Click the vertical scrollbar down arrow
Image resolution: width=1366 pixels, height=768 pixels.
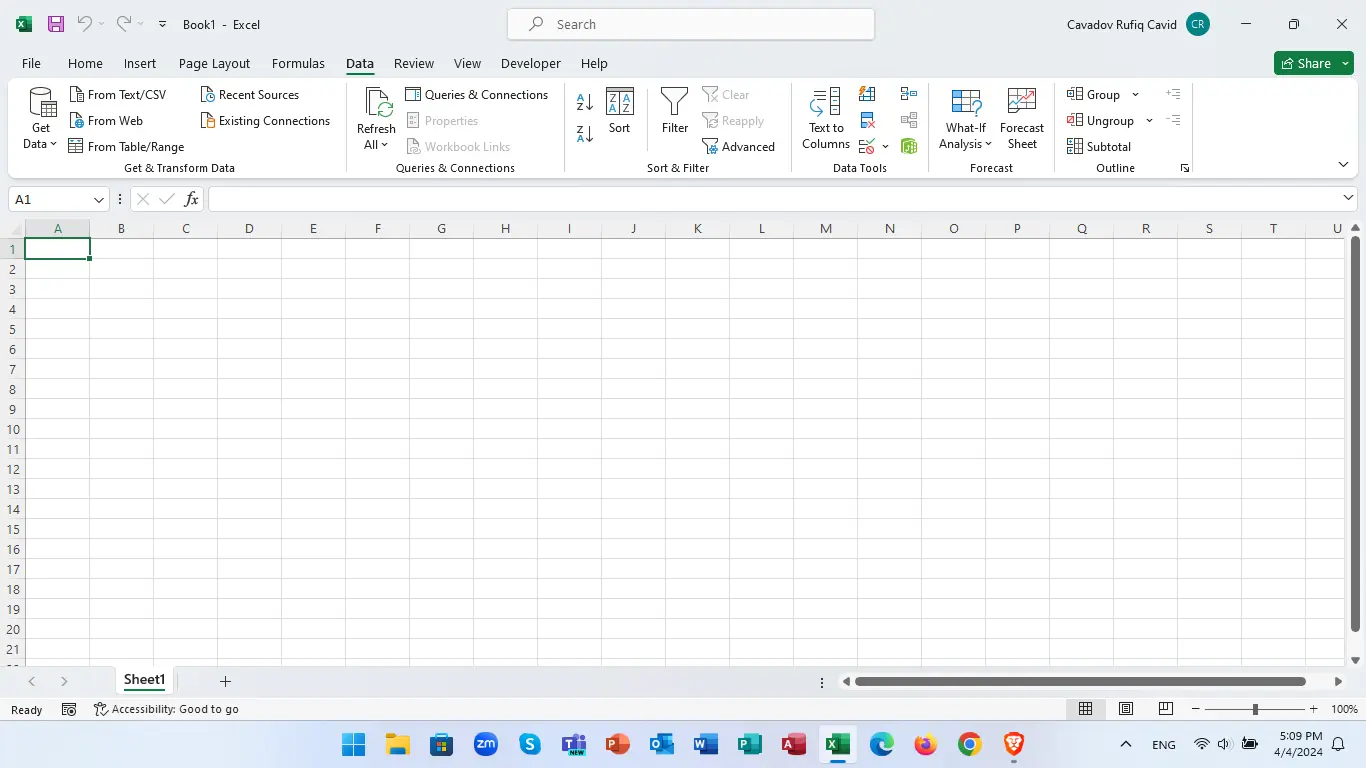click(1355, 660)
